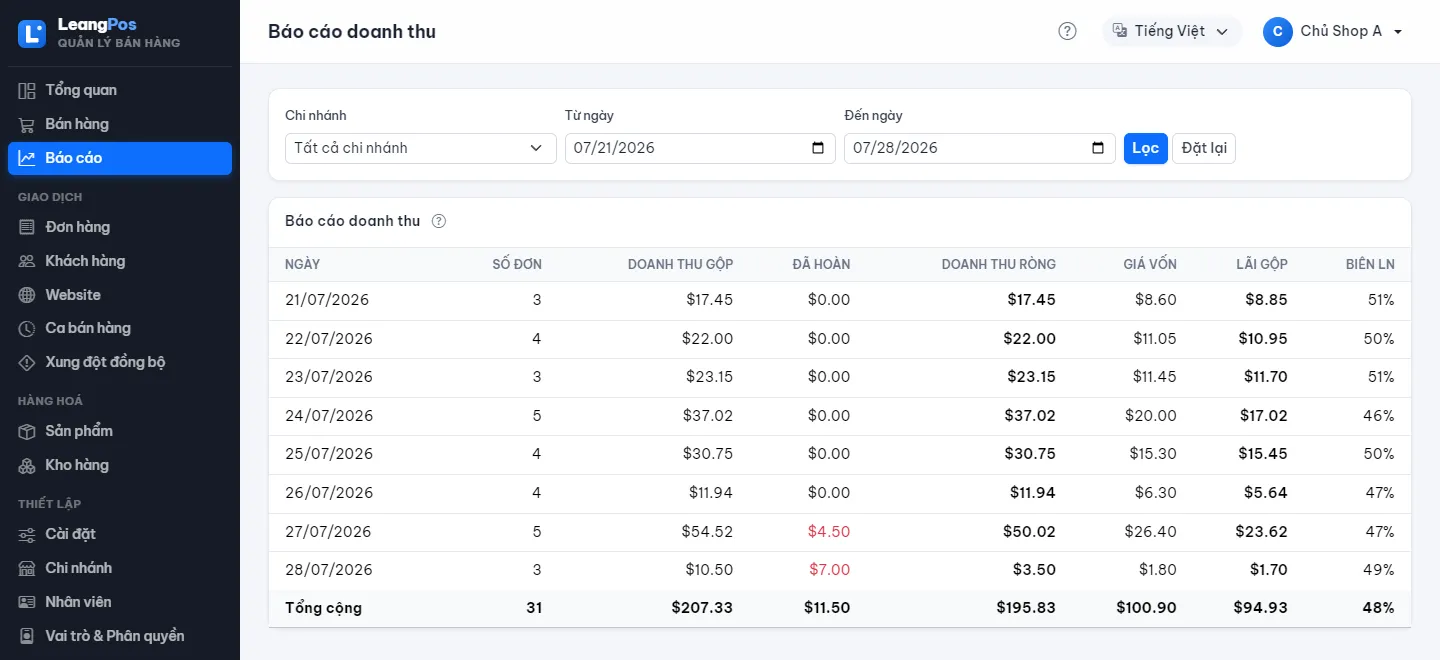Screen dimensions: 1440x660
Task: Open the help question mark icon in header
Action: [1067, 31]
